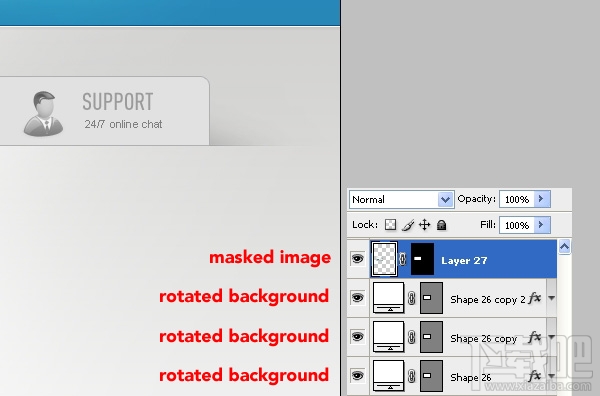The image size is (600, 396).
Task: Toggle visibility of Shape 26 copy 2
Action: 357,298
